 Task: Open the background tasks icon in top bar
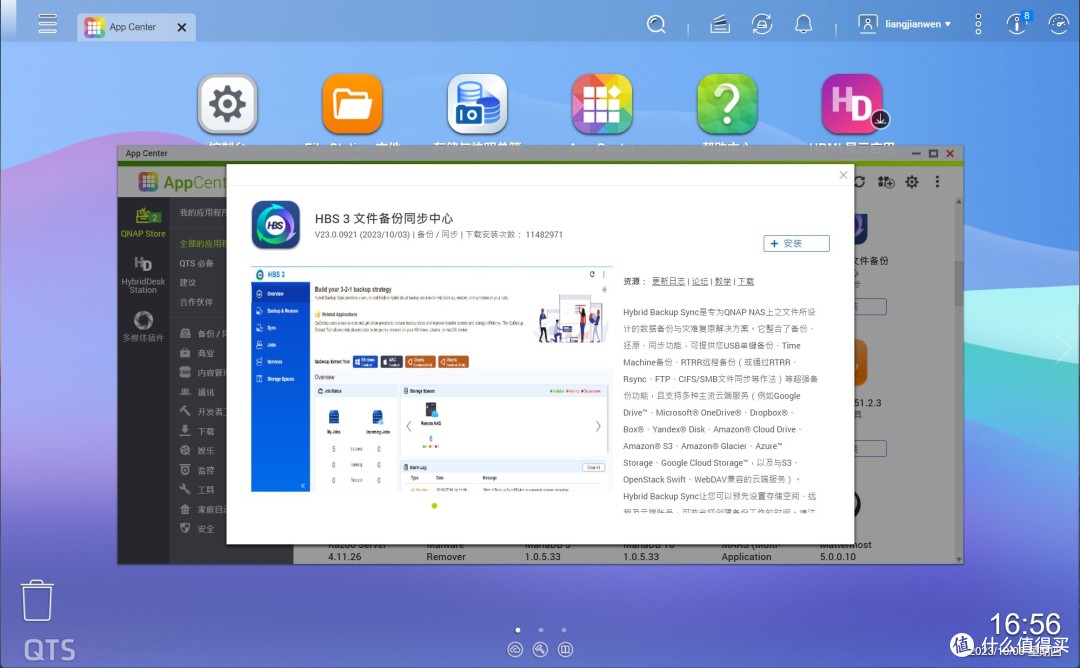(x=720, y=25)
